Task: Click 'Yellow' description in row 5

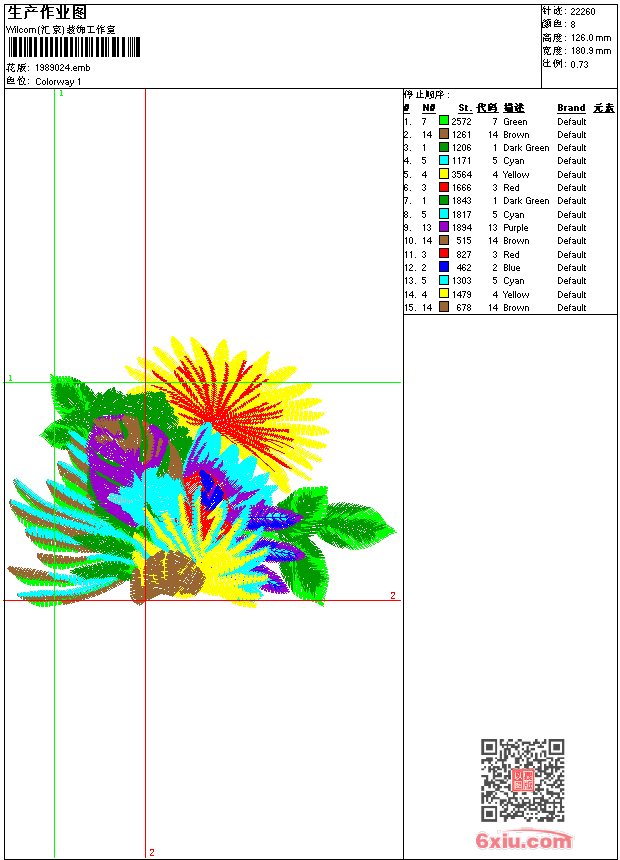Action: click(x=516, y=174)
